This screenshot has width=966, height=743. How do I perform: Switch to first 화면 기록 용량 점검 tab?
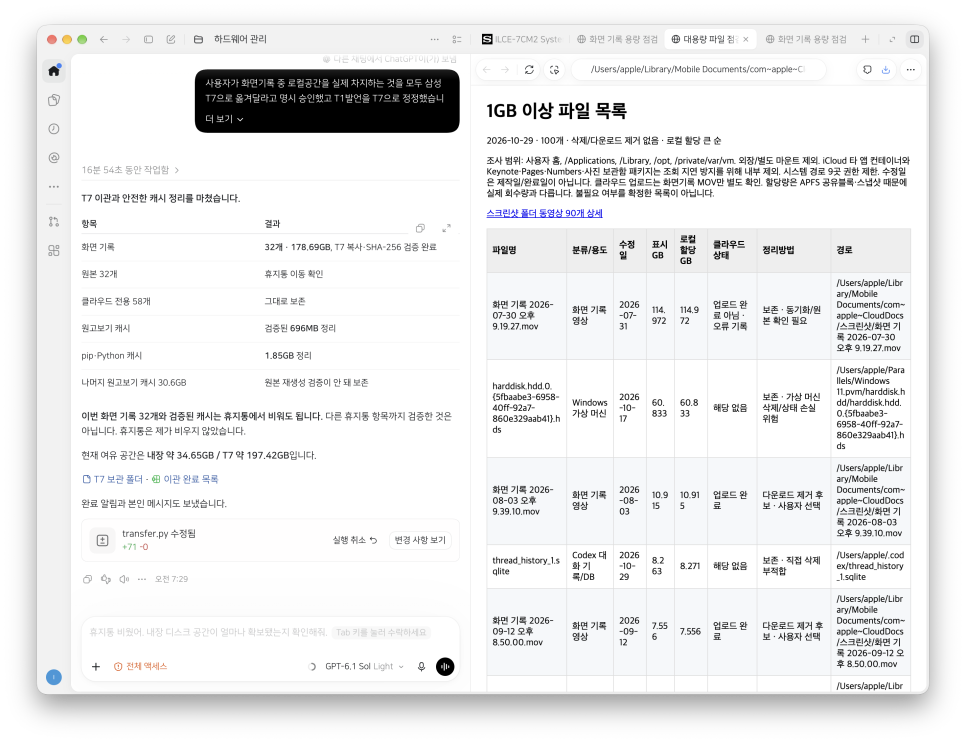tap(617, 39)
